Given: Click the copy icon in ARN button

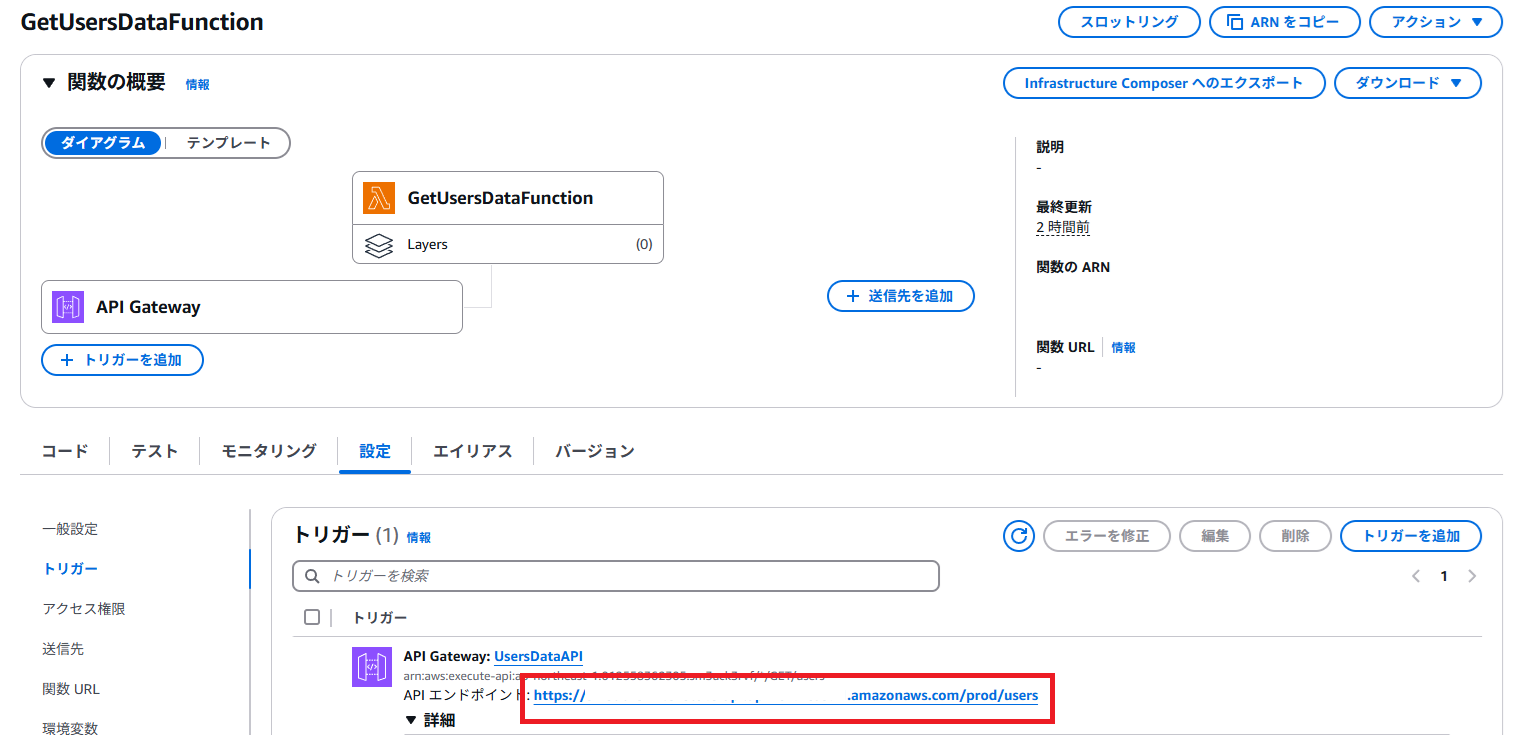Looking at the screenshot, I should point(1235,22).
